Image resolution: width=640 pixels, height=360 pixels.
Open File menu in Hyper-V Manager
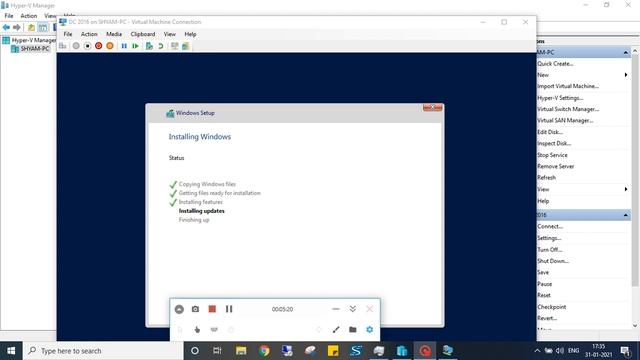coord(9,16)
